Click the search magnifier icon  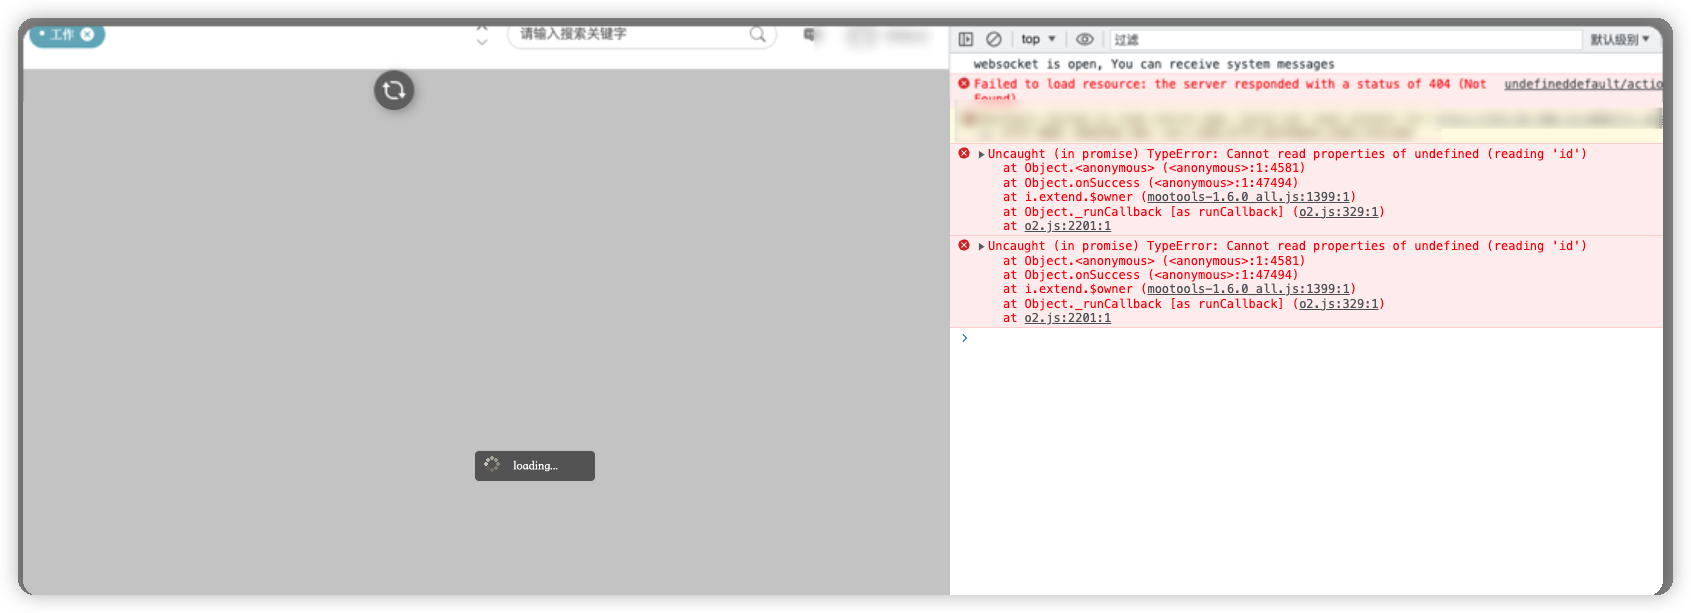(x=758, y=34)
